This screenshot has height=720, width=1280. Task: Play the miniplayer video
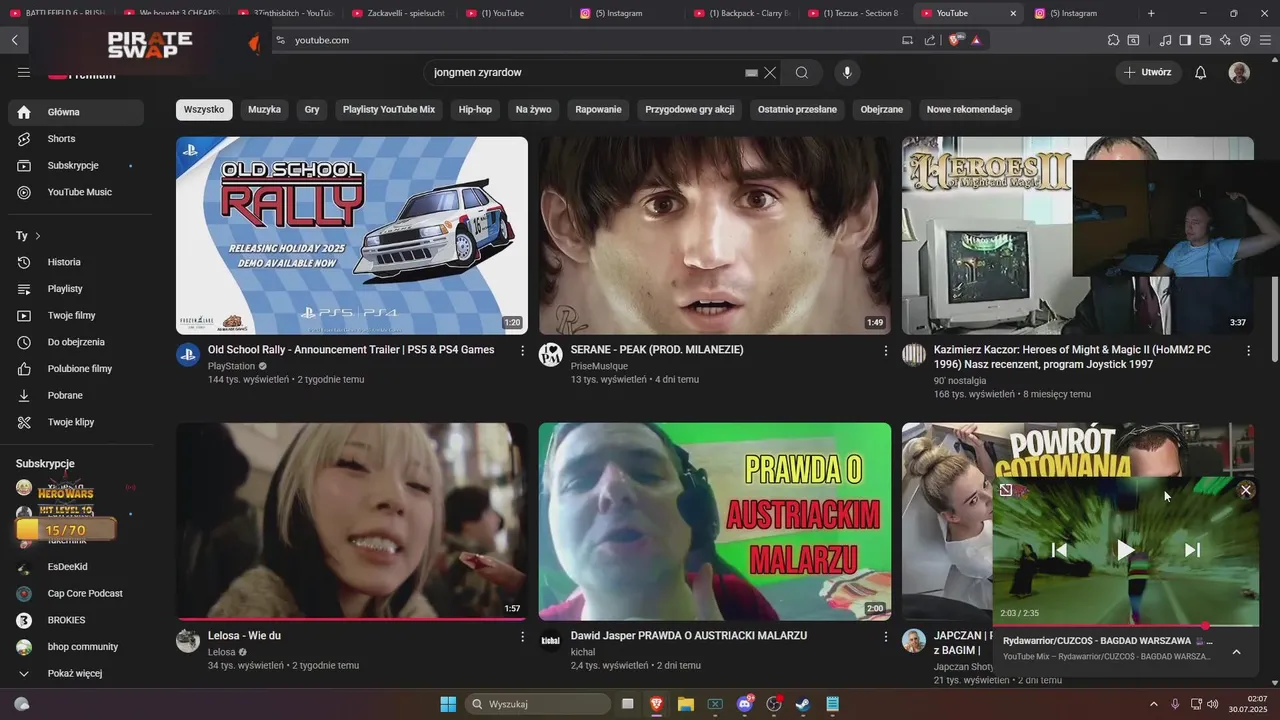pyautogui.click(x=1126, y=550)
